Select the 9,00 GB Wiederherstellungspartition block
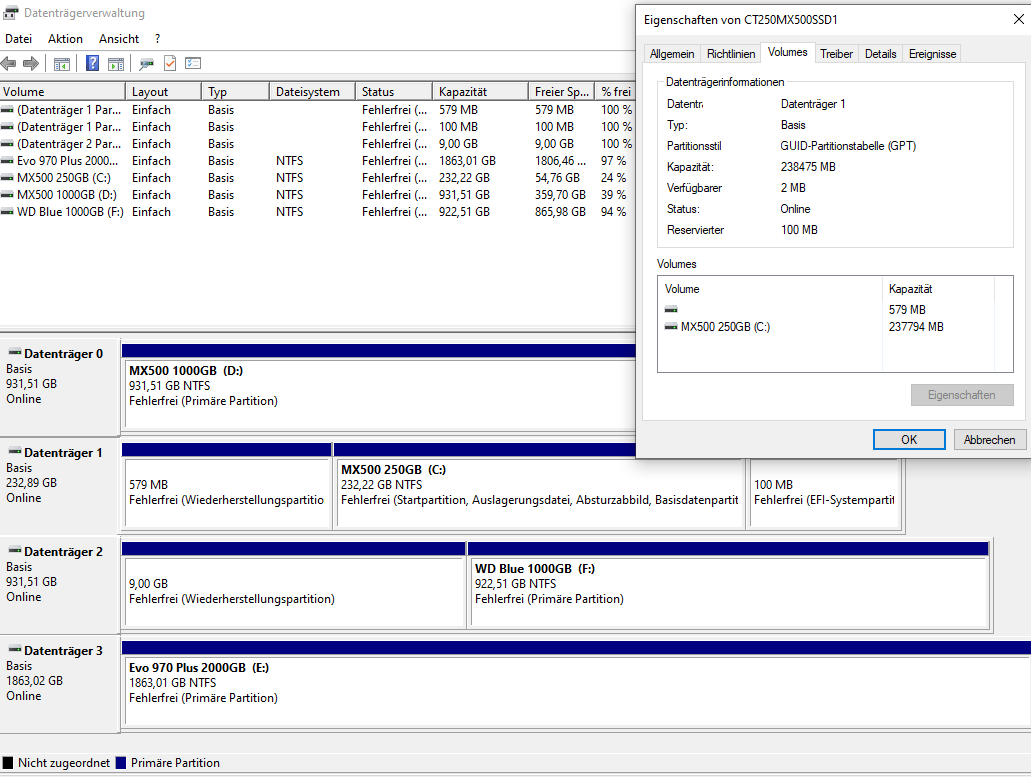Screen dimensions: 1031x777 point(295,592)
